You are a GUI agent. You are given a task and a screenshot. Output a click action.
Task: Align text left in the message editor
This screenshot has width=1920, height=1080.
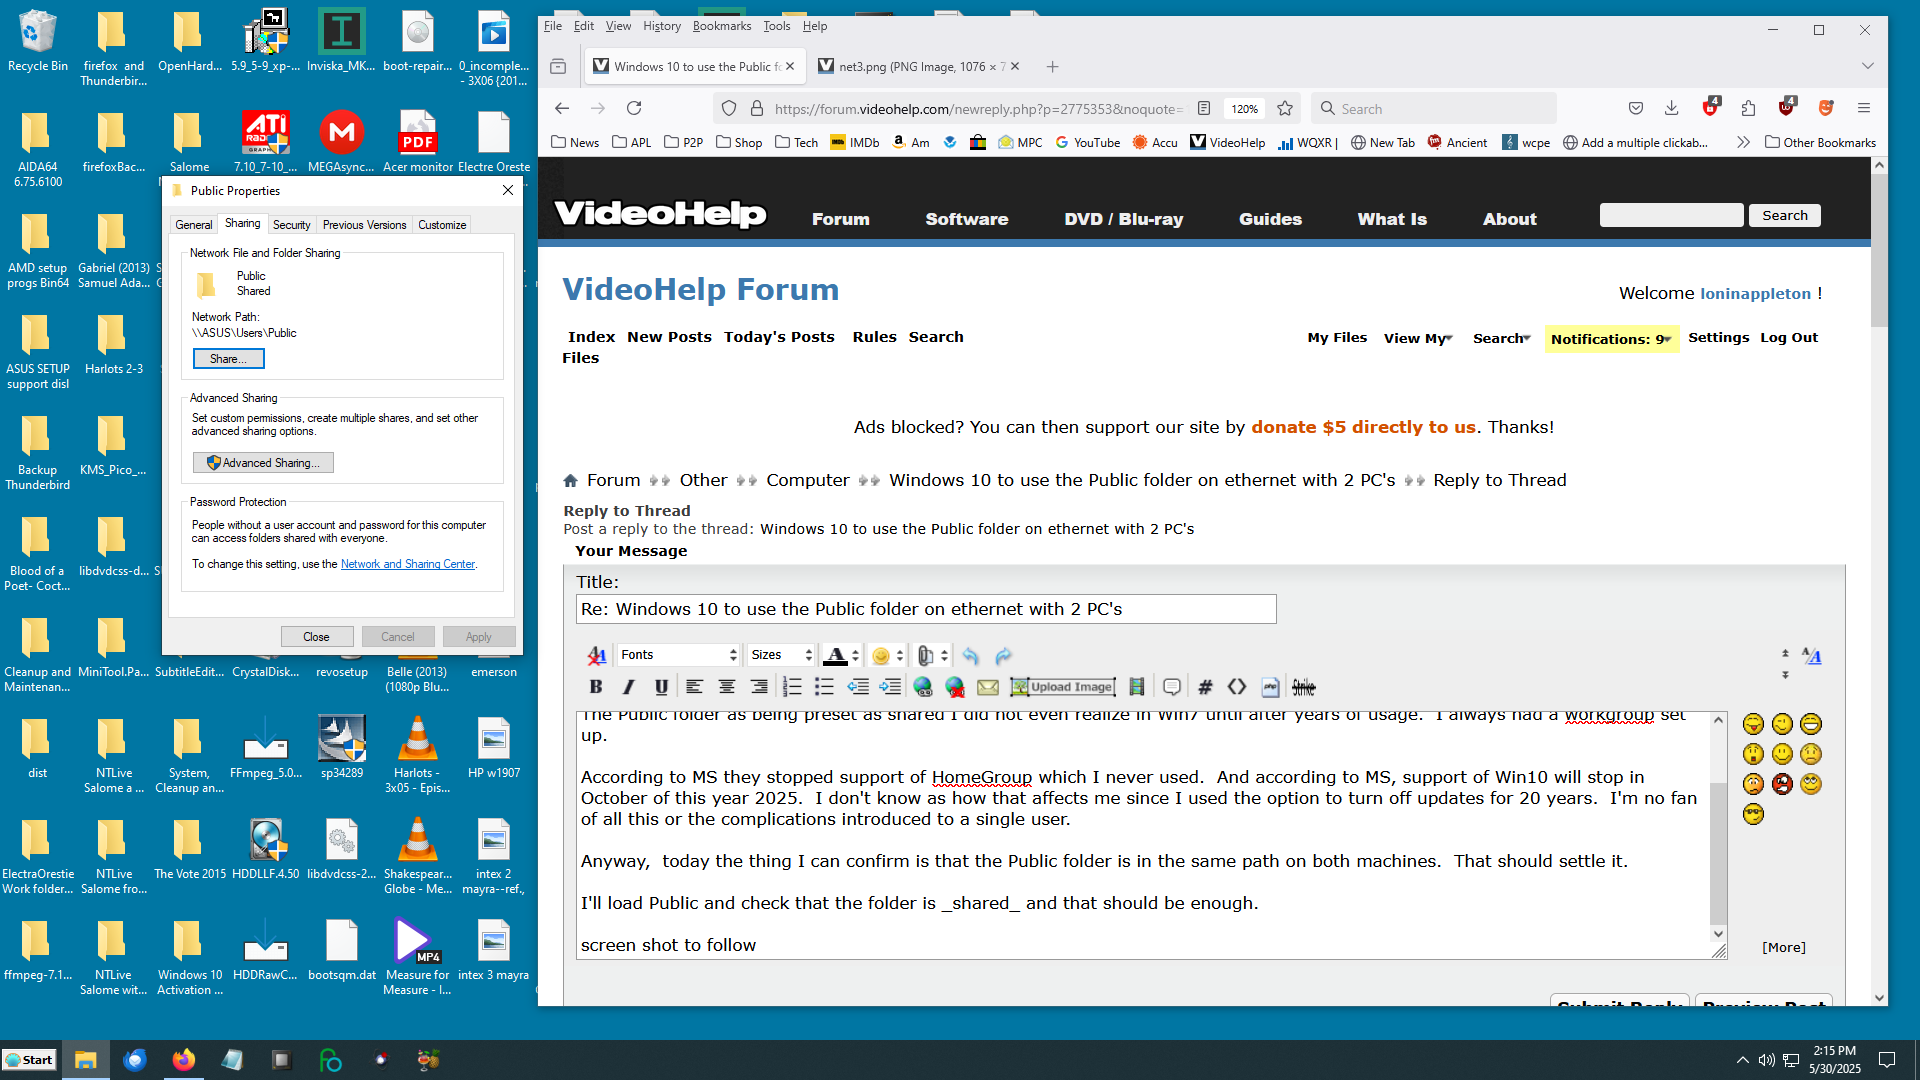(x=694, y=687)
